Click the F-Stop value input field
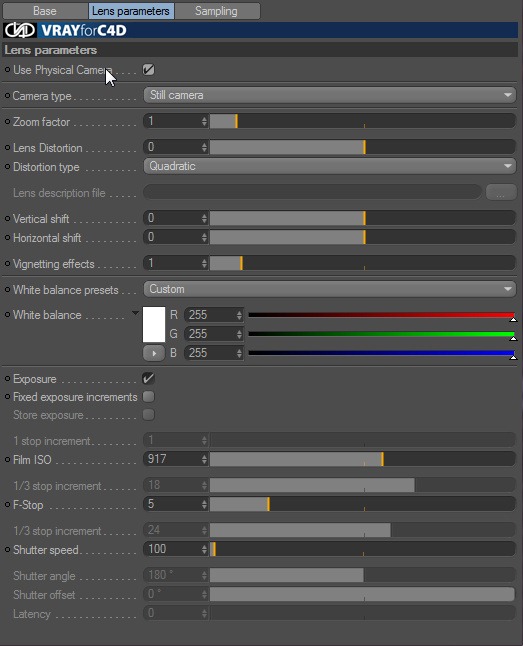Image resolution: width=523 pixels, height=646 pixels. (172, 504)
